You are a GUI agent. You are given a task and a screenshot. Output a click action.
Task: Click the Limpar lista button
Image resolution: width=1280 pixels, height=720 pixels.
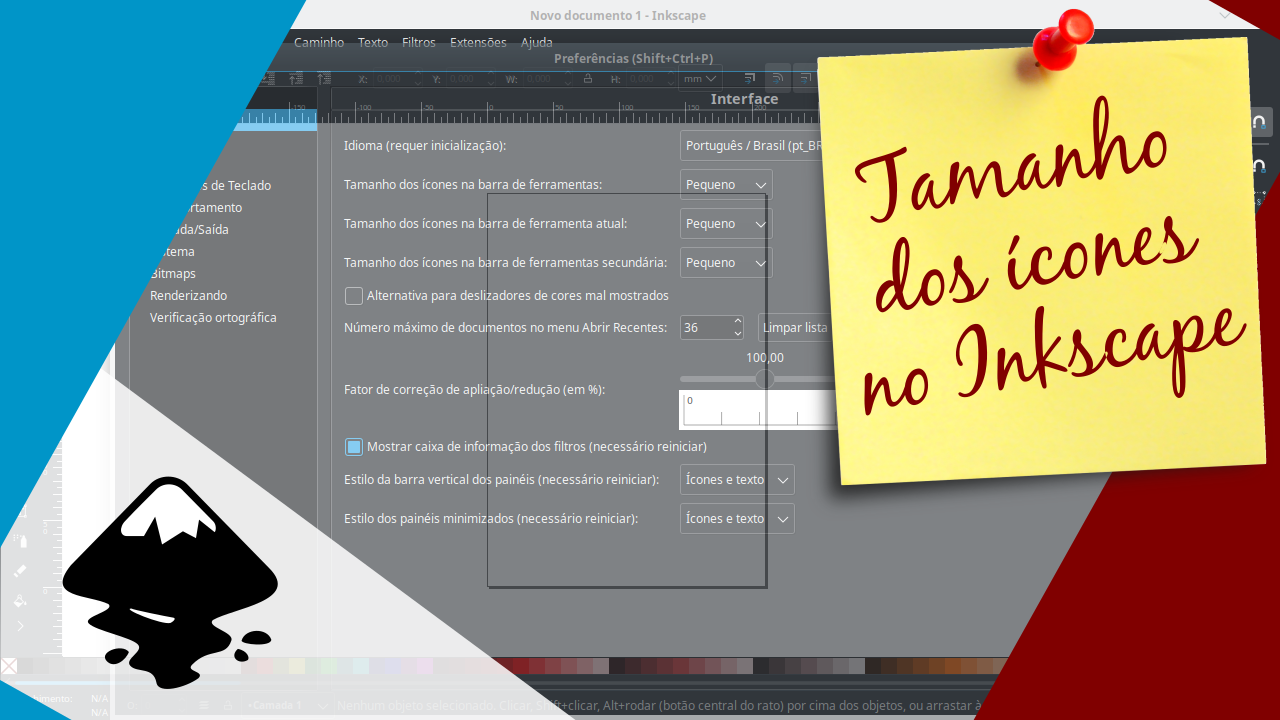coord(793,327)
